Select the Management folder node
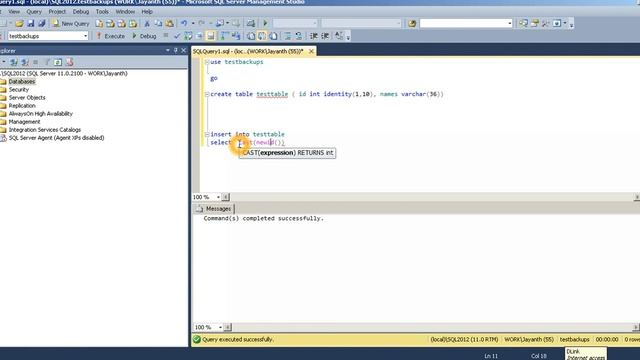 24,122
